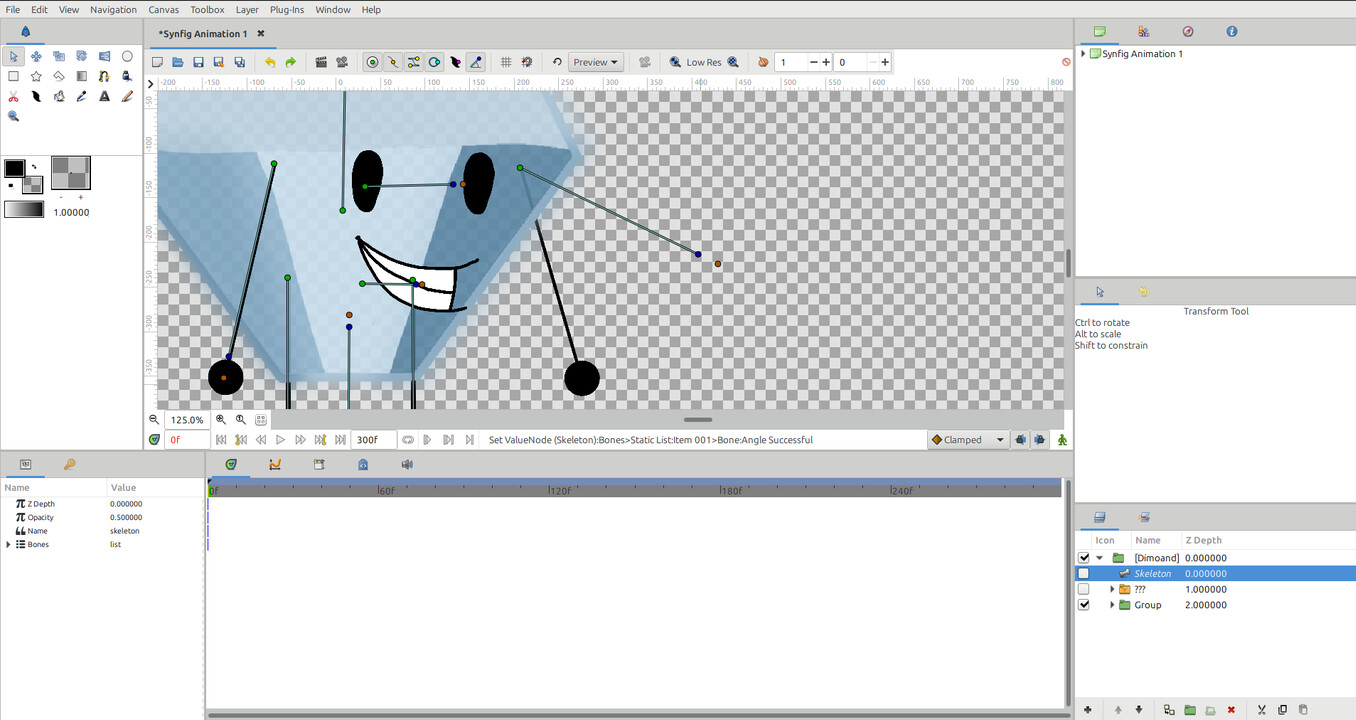
Task: Select the Circle tool
Action: pyautogui.click(x=127, y=56)
